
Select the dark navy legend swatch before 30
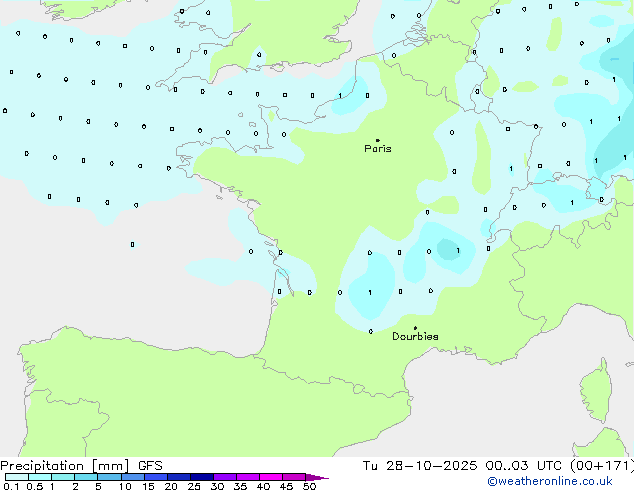[x=202, y=477]
